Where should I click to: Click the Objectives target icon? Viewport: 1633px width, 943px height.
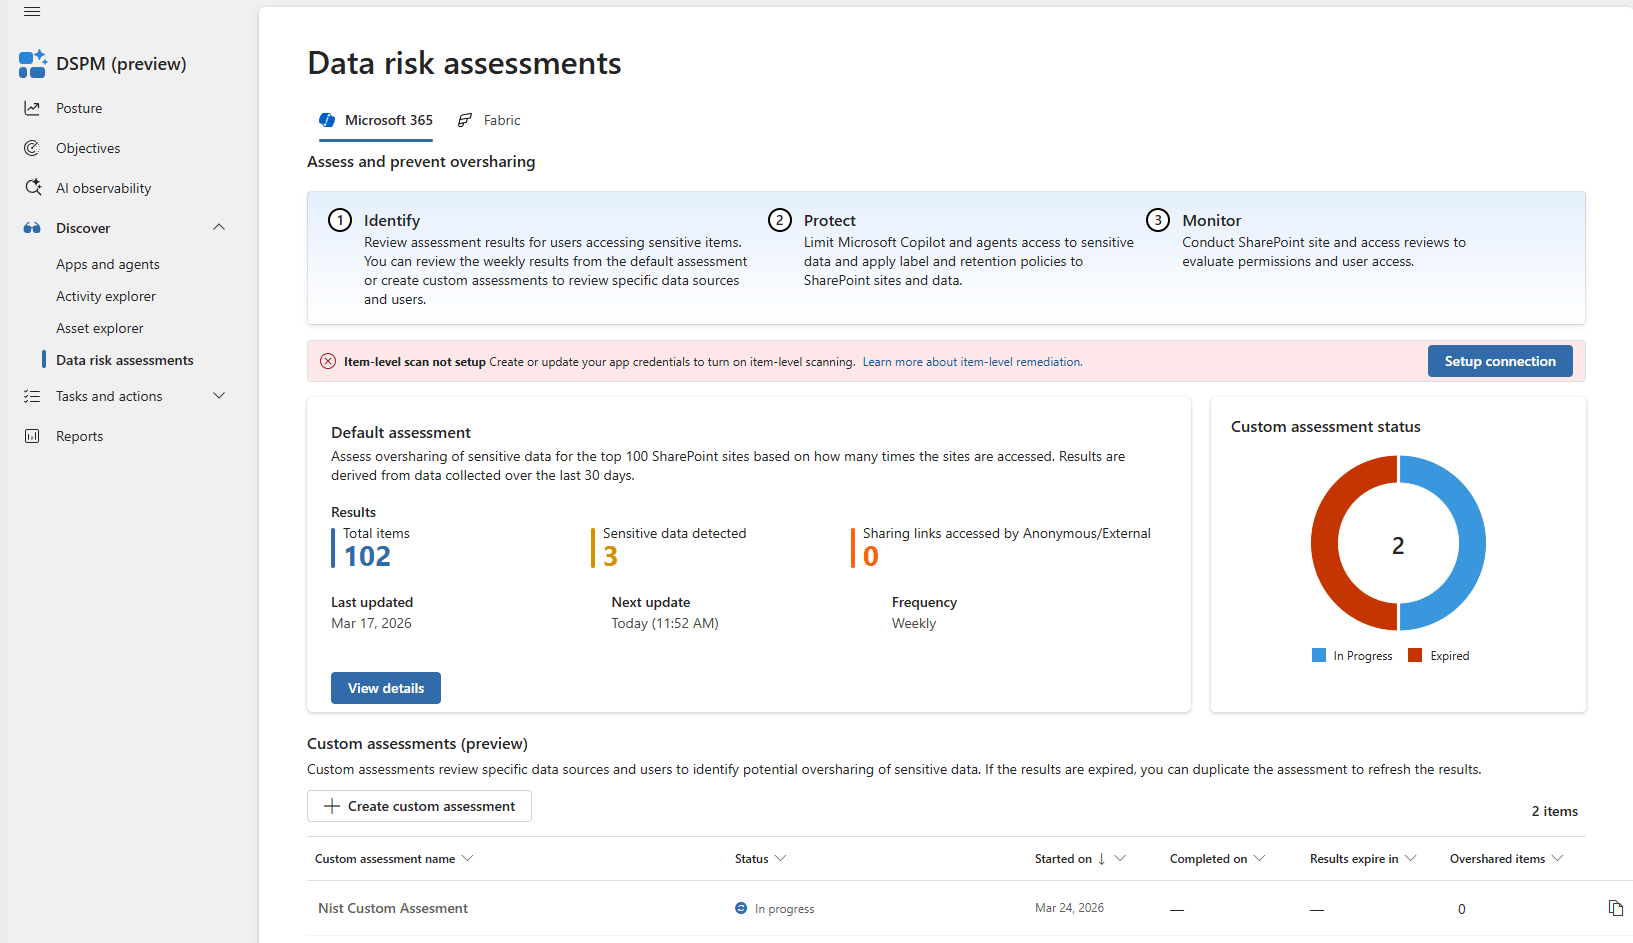(32, 148)
